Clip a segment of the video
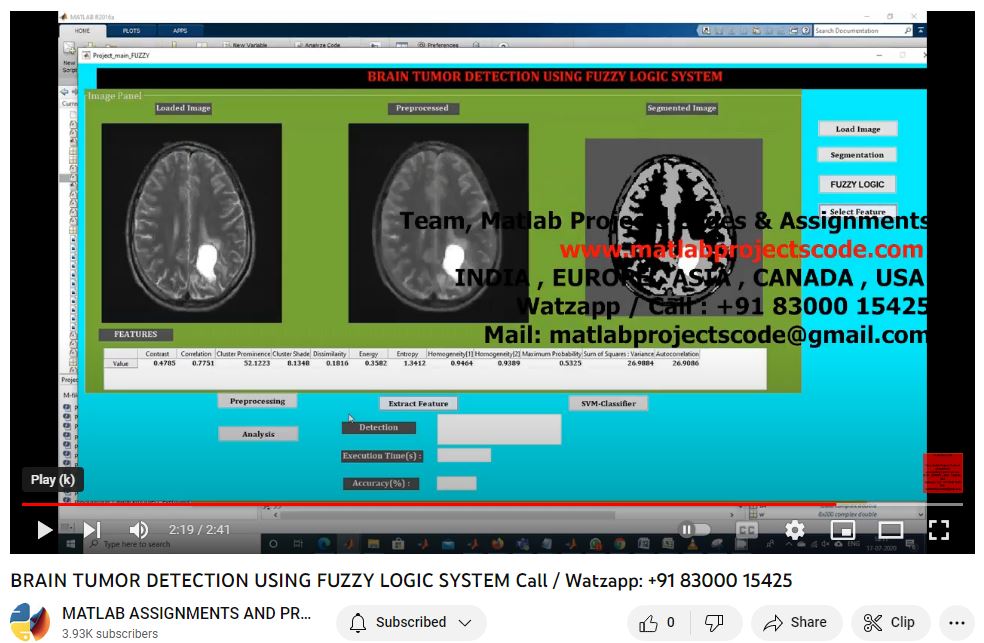Screen dimensions: 984x643 (889, 622)
